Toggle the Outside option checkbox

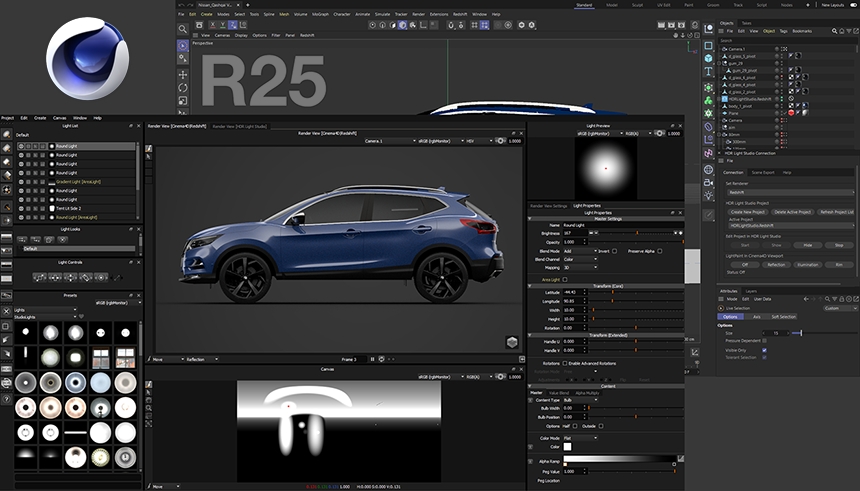601,426
